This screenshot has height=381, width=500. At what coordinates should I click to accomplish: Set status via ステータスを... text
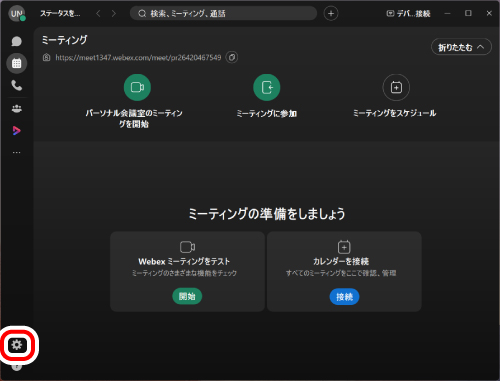click(x=60, y=14)
